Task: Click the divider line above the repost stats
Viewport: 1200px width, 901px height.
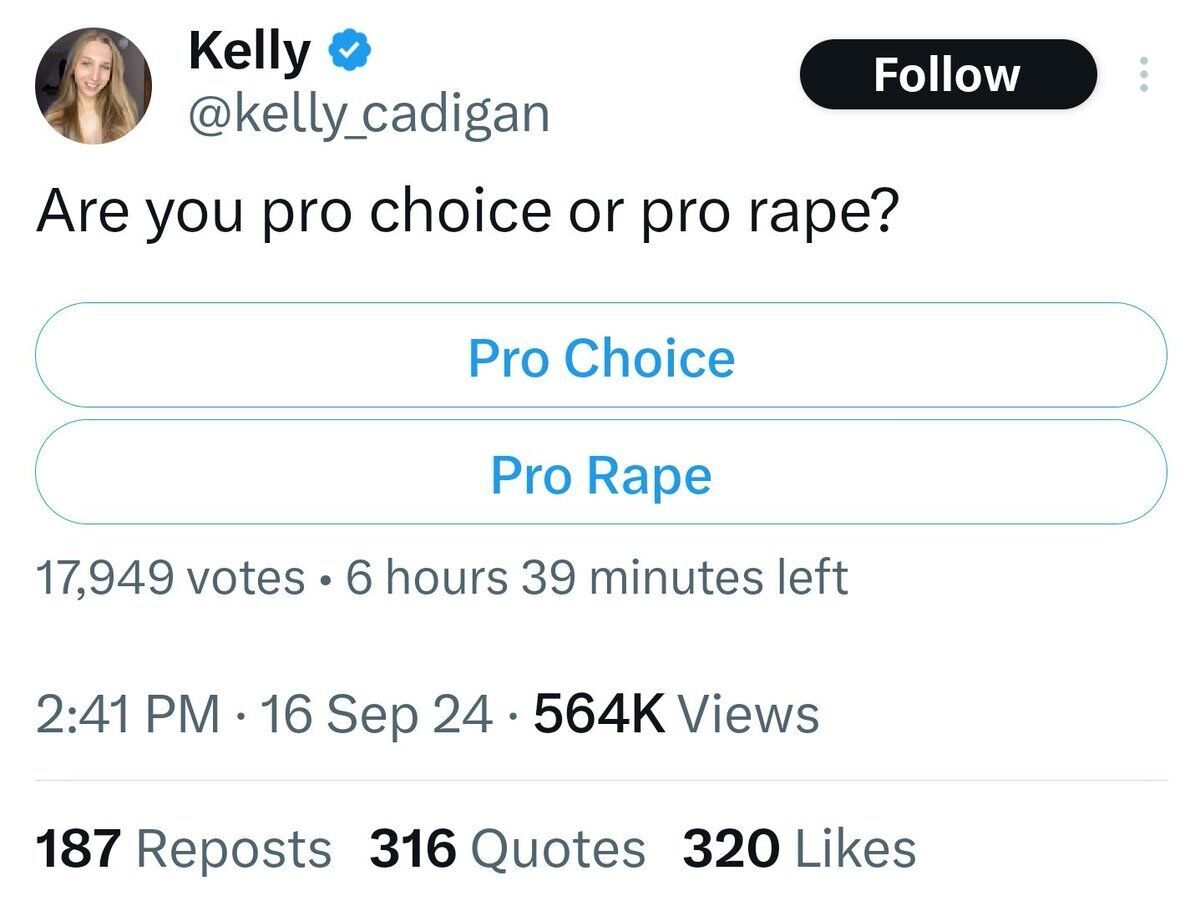Action: (600, 780)
